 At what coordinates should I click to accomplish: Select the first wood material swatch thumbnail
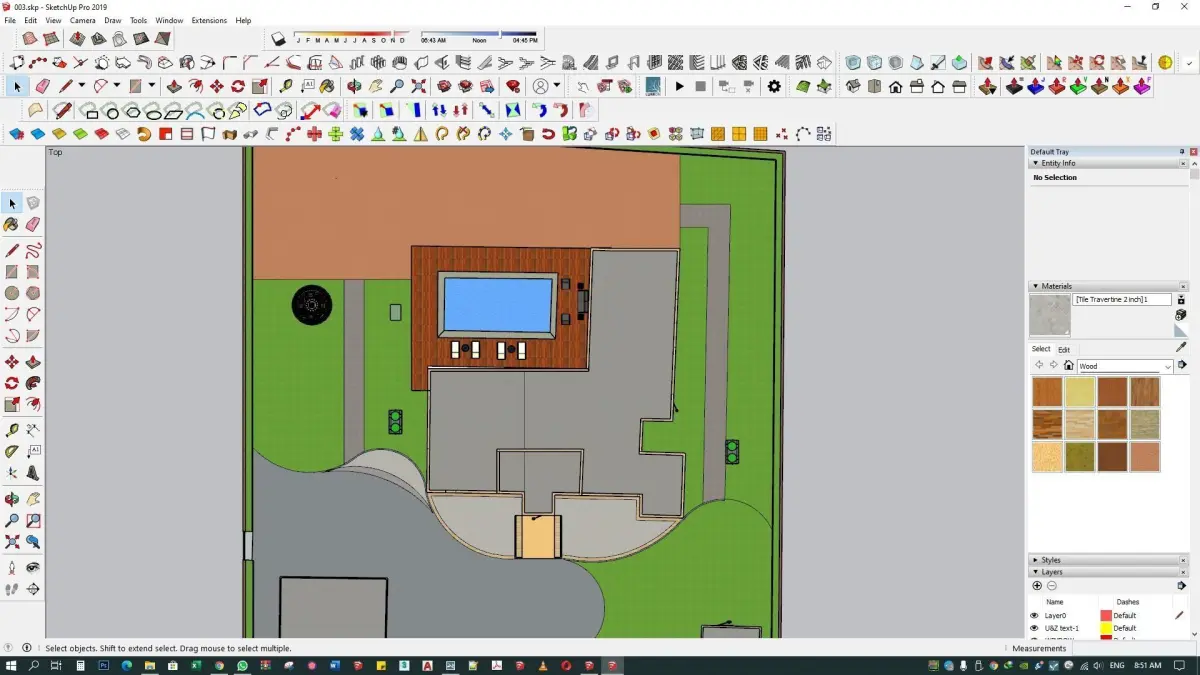[1047, 392]
